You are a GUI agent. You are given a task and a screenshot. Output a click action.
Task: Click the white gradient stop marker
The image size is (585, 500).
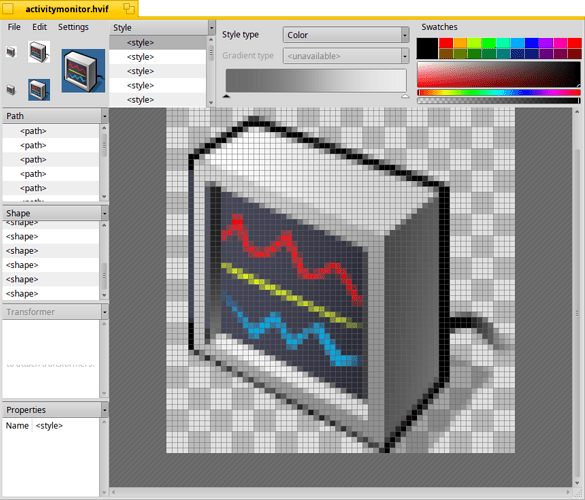(x=405, y=96)
